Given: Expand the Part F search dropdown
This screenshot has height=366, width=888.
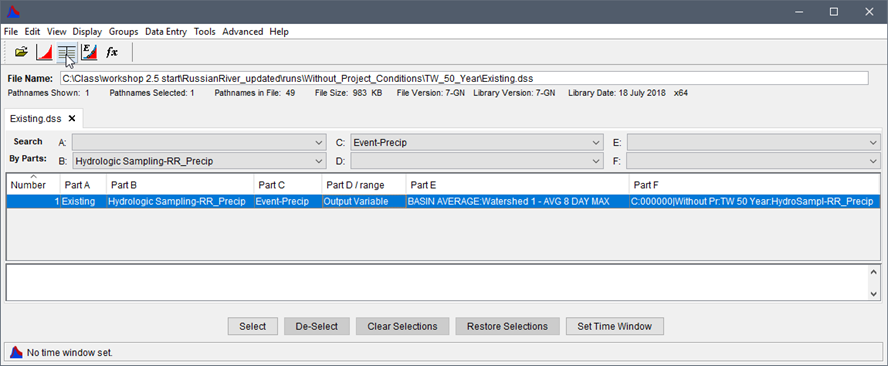Looking at the screenshot, I should (x=873, y=161).
